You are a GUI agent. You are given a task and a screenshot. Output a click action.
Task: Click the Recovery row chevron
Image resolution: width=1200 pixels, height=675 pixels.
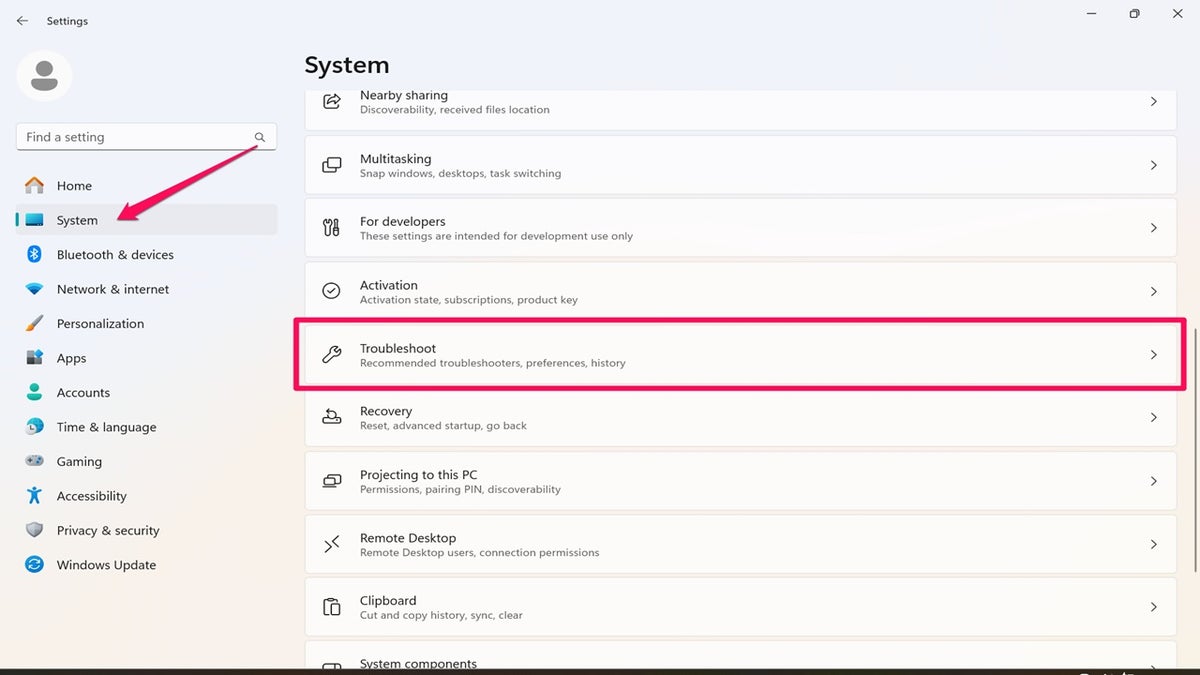(x=1153, y=418)
